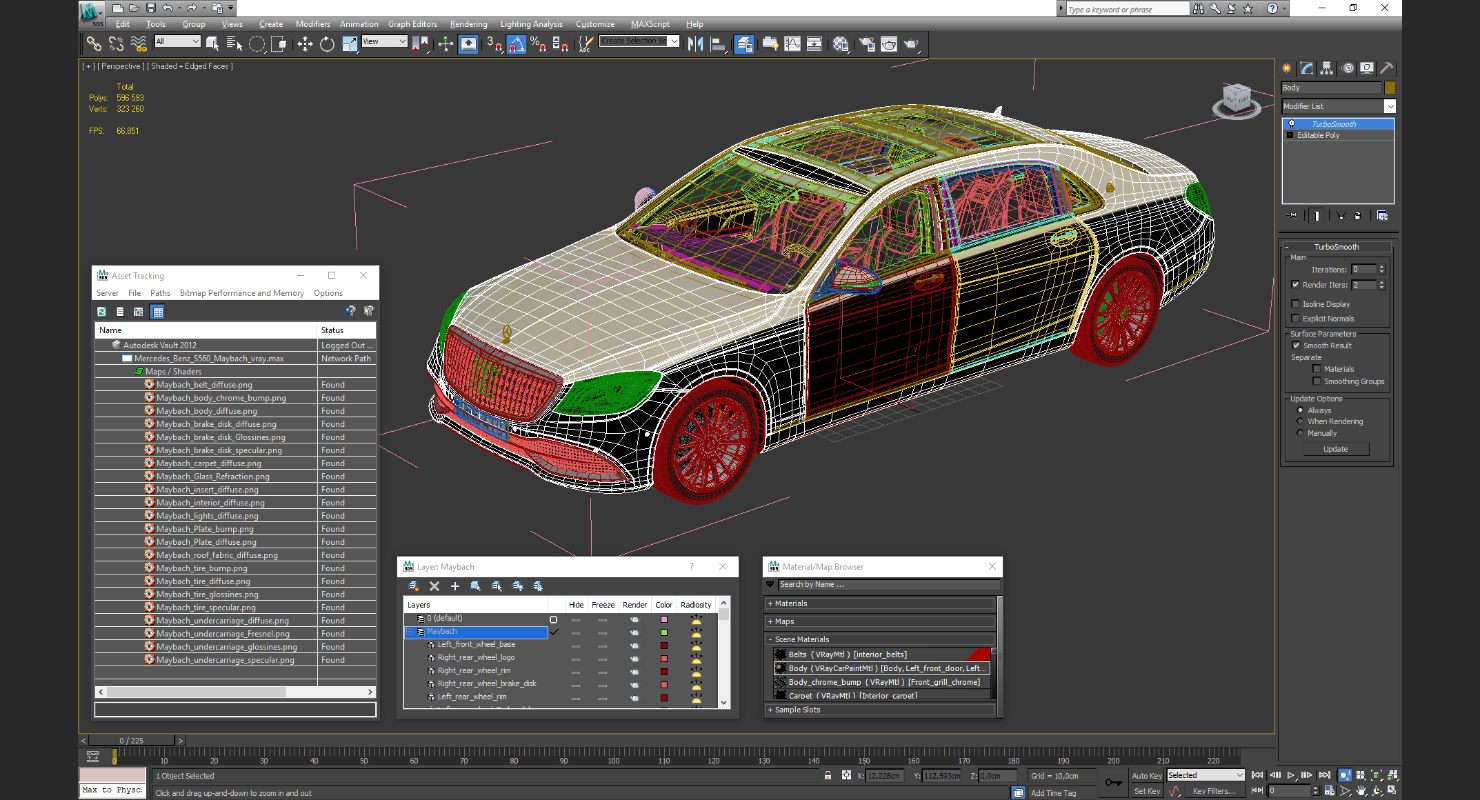Collapse the Scene Materials group

[x=880, y=639]
